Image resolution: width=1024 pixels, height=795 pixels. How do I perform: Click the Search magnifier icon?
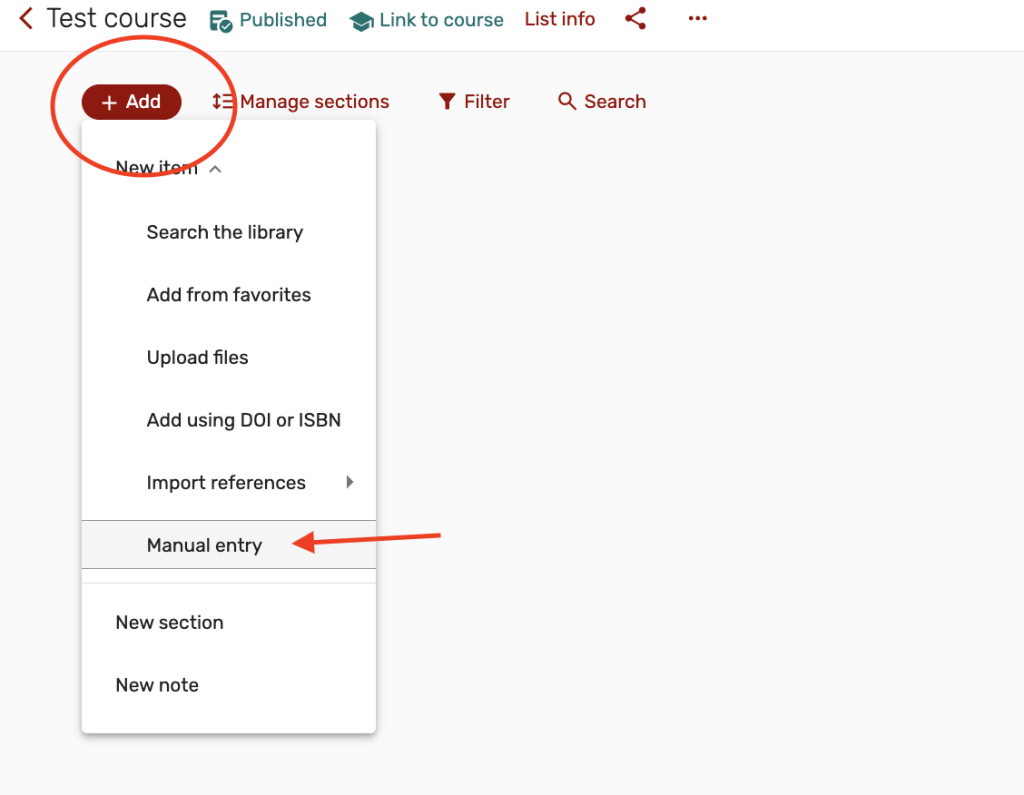[567, 102]
